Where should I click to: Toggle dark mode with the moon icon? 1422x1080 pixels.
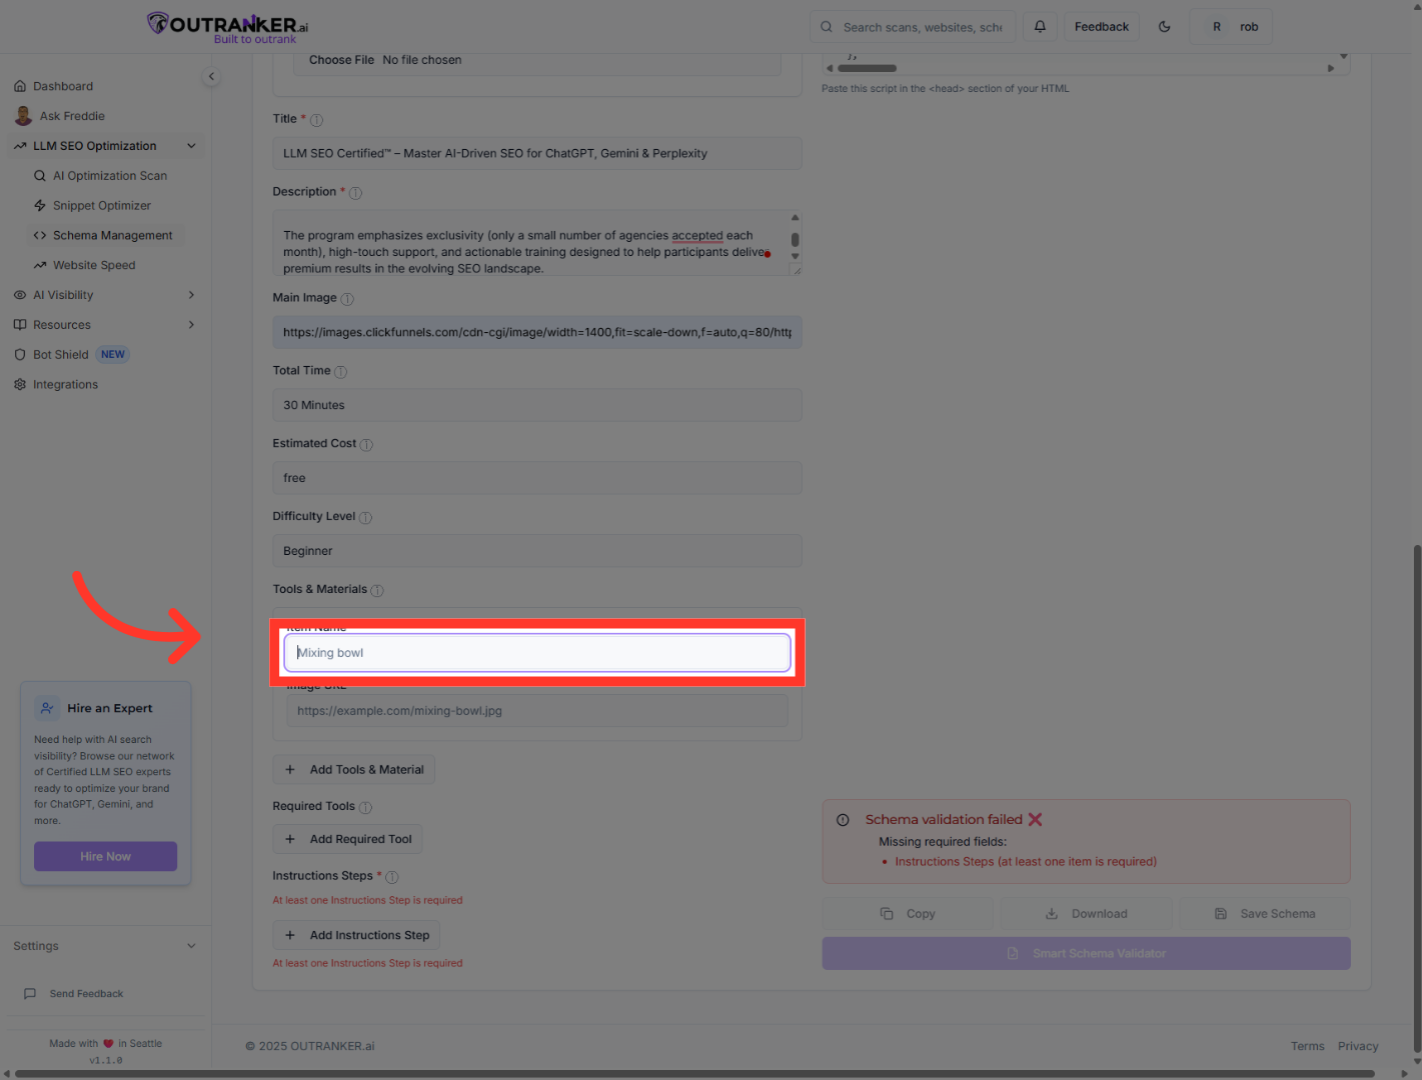tap(1164, 27)
